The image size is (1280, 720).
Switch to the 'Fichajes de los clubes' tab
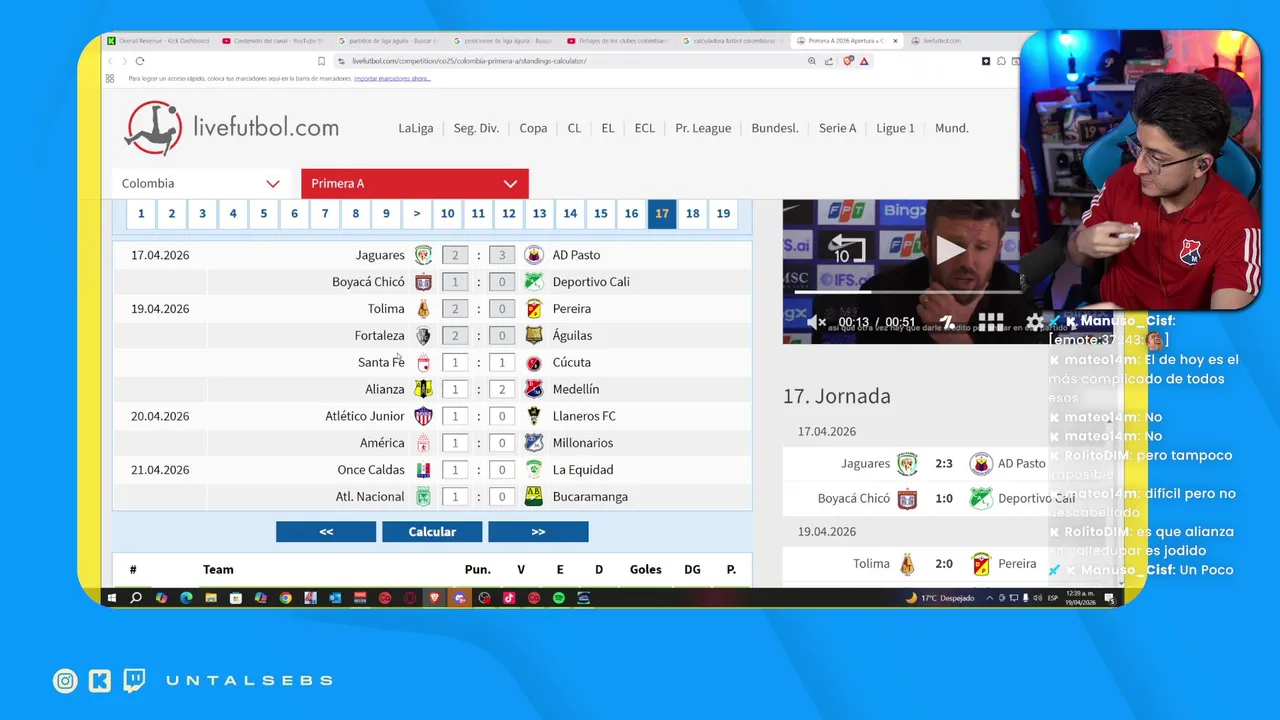pos(618,41)
